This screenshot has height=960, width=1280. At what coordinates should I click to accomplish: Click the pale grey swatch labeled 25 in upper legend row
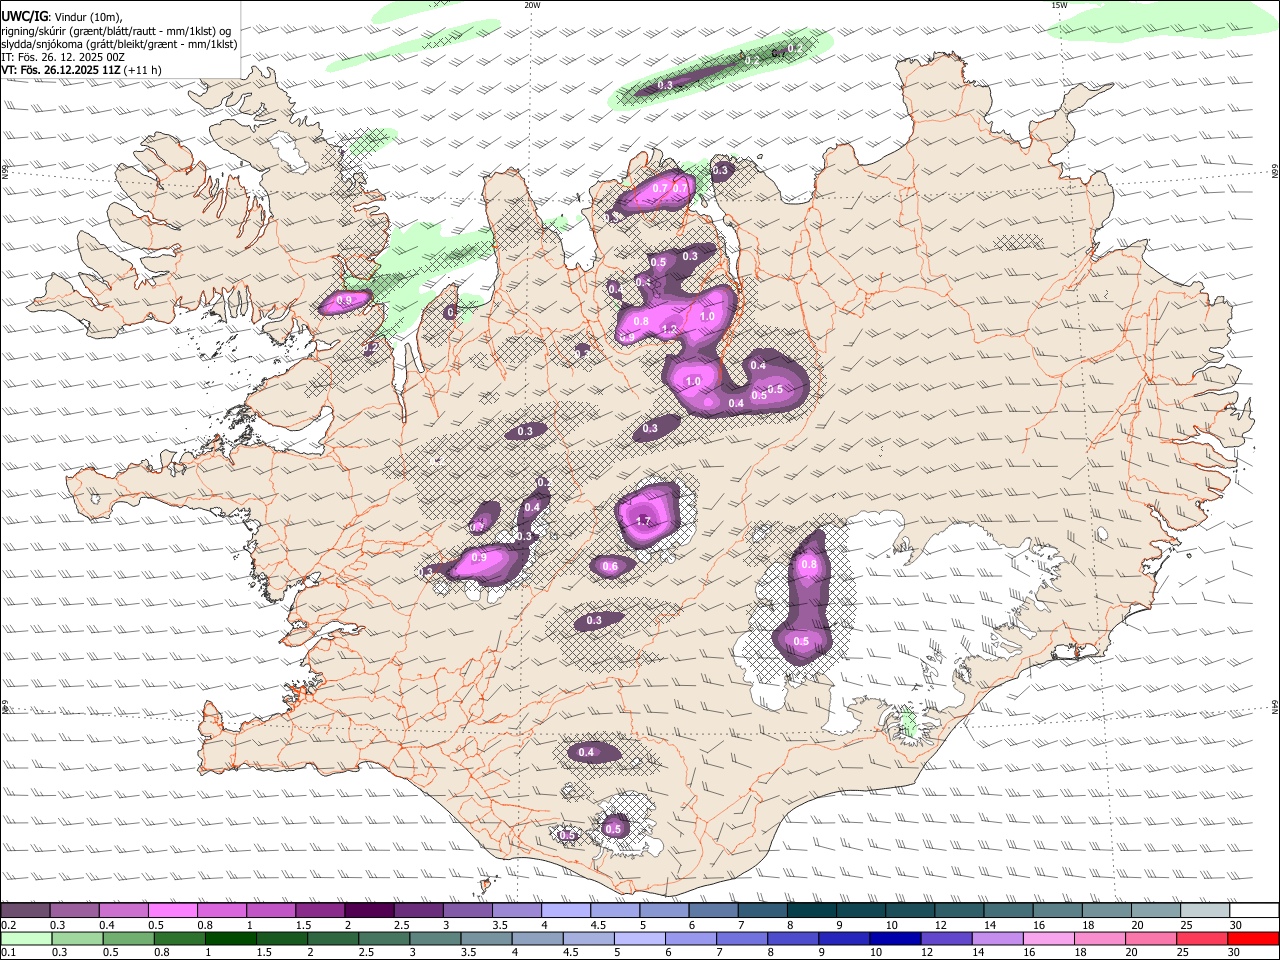pos(1205,911)
